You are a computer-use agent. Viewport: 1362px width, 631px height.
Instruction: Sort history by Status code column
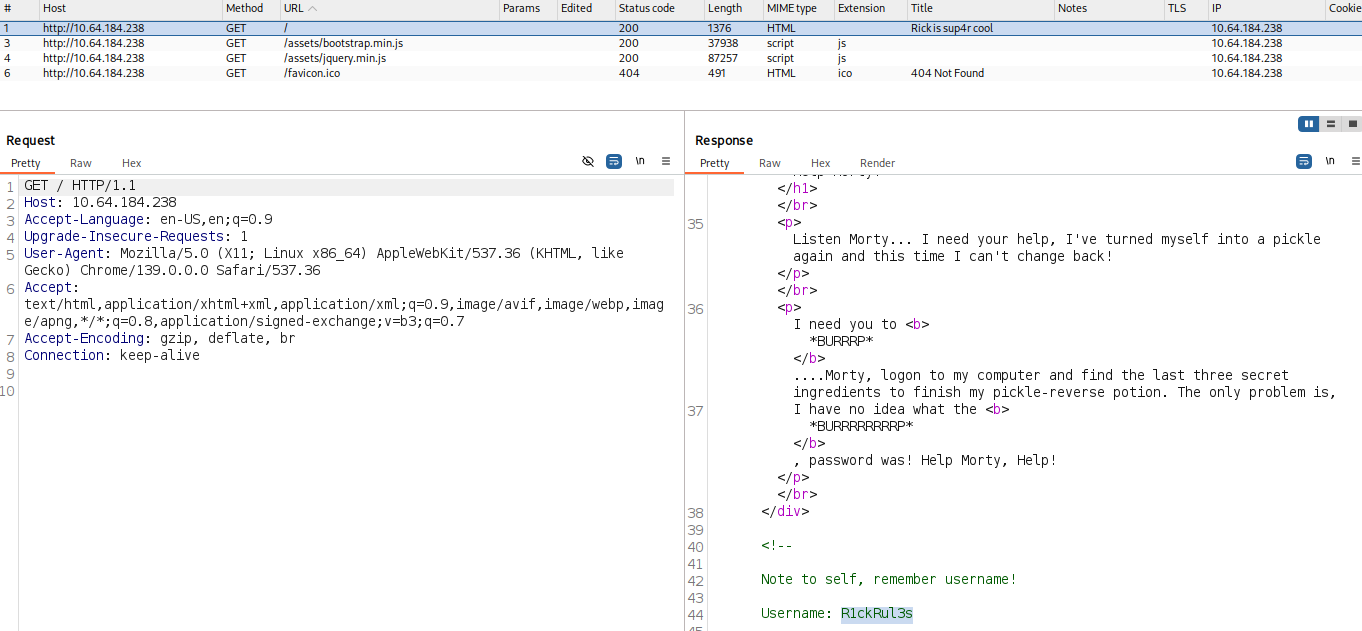[646, 8]
